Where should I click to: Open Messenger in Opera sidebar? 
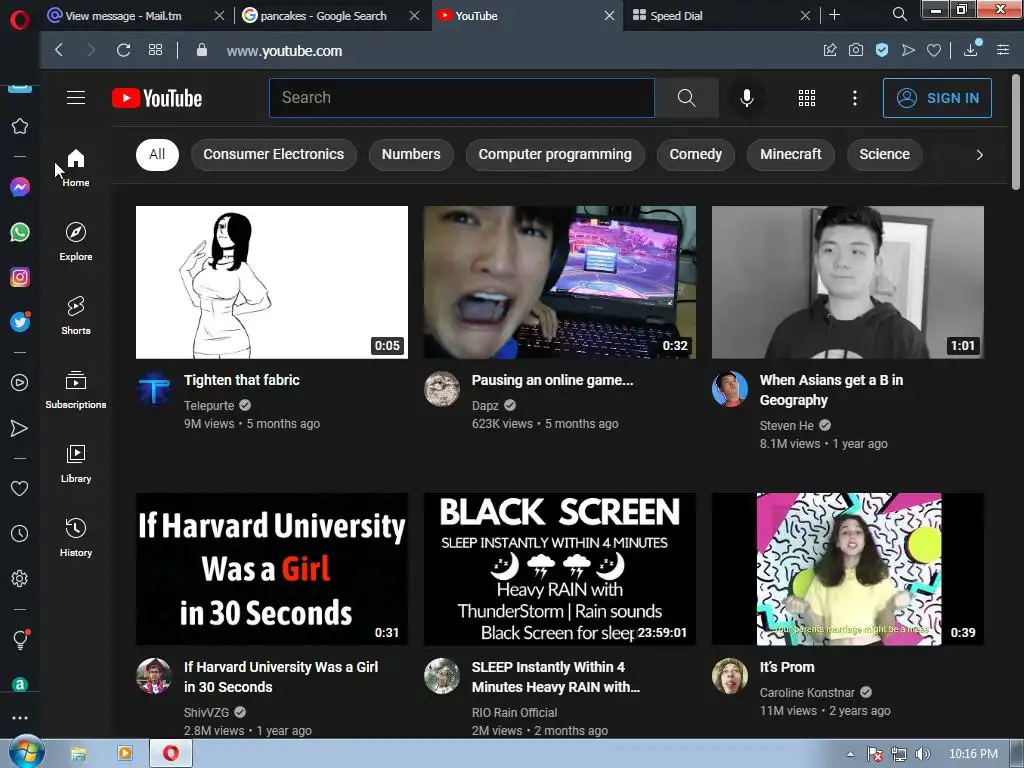point(20,187)
